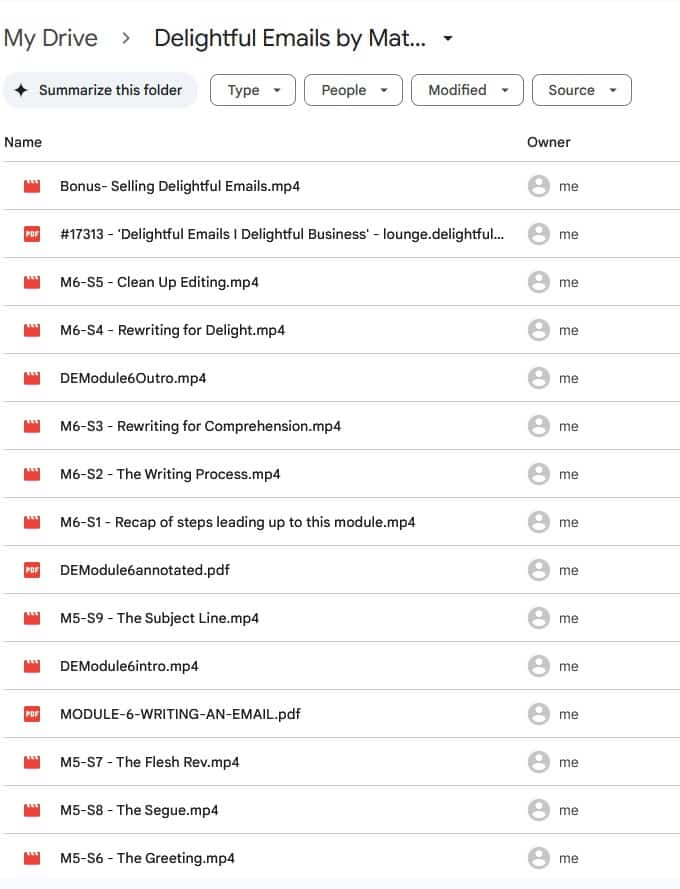Open the Modified filter dropdown

pyautogui.click(x=467, y=90)
